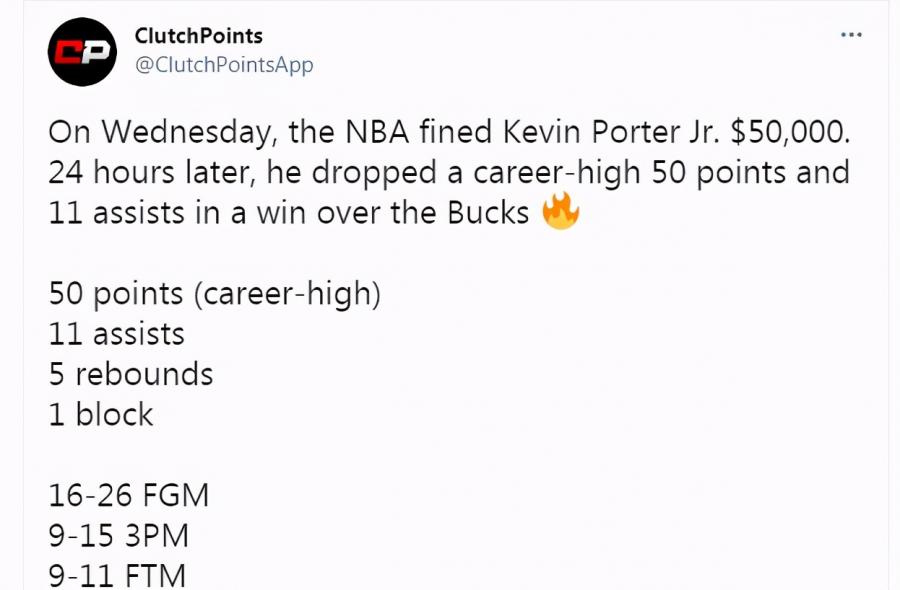The width and height of the screenshot is (900, 590).
Task: Click the "9-15 3PM" shooting line
Action: point(119,535)
